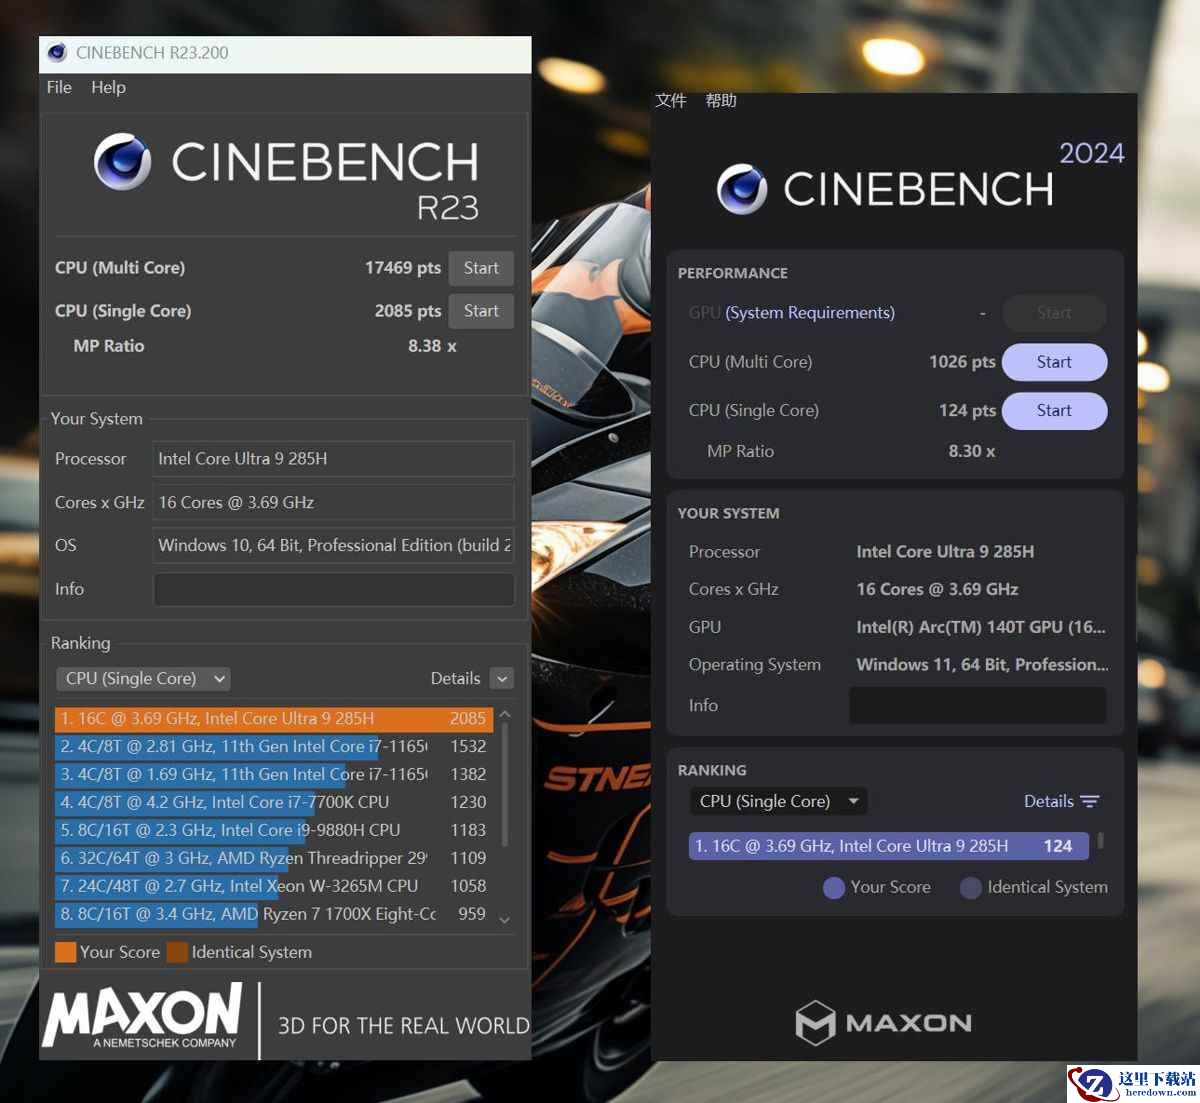Start CPU Multi Core test in Cinebench 2024

point(1054,362)
